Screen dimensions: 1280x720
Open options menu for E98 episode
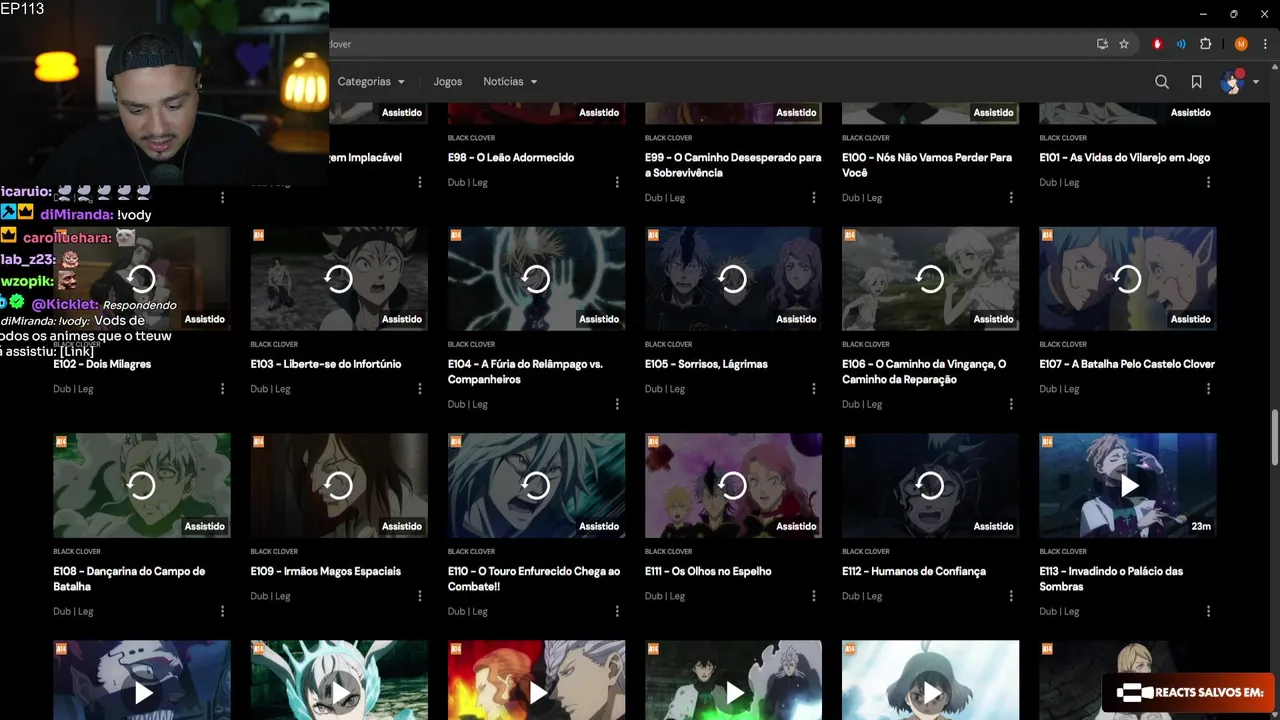tap(617, 183)
